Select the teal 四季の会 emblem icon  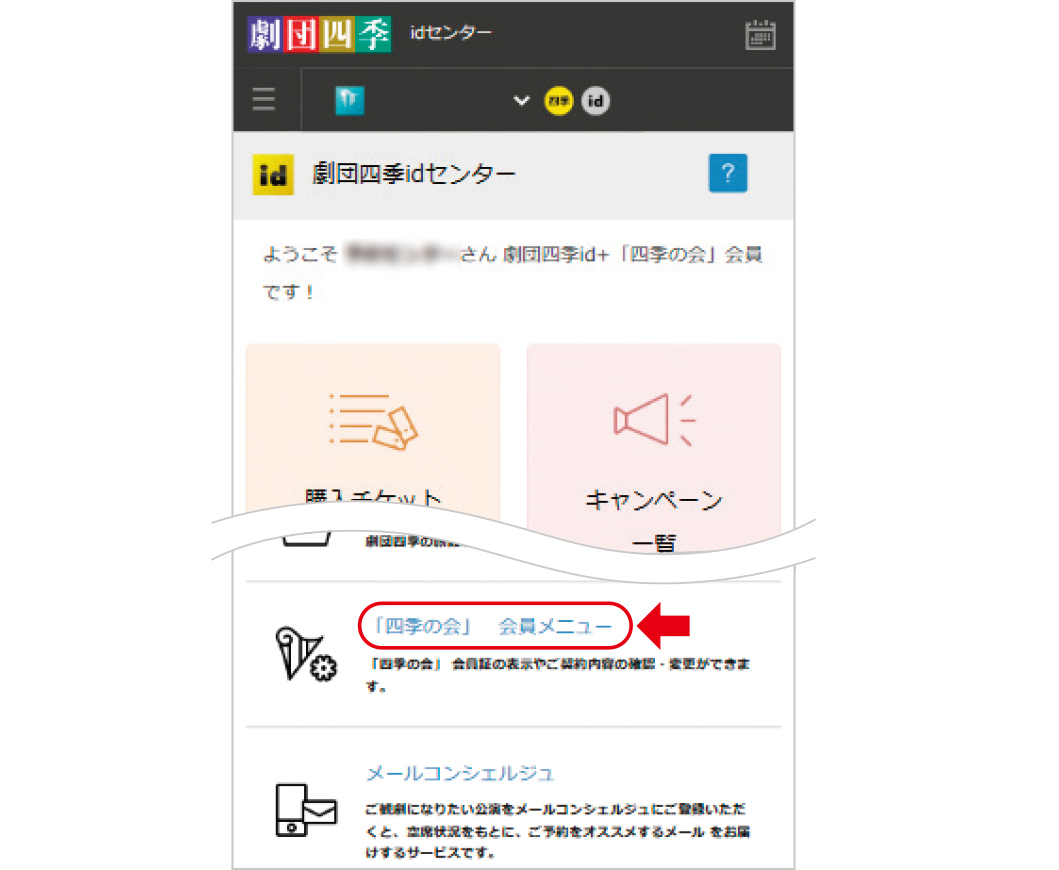pos(349,101)
